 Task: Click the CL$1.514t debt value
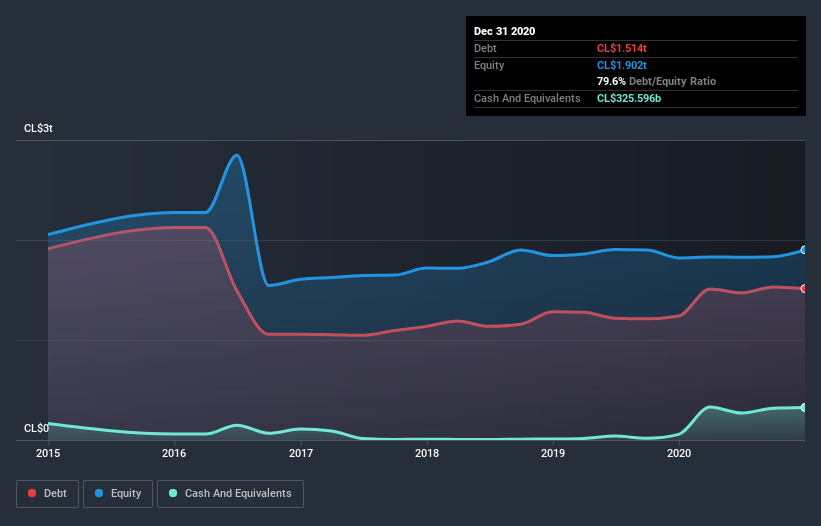[622, 48]
